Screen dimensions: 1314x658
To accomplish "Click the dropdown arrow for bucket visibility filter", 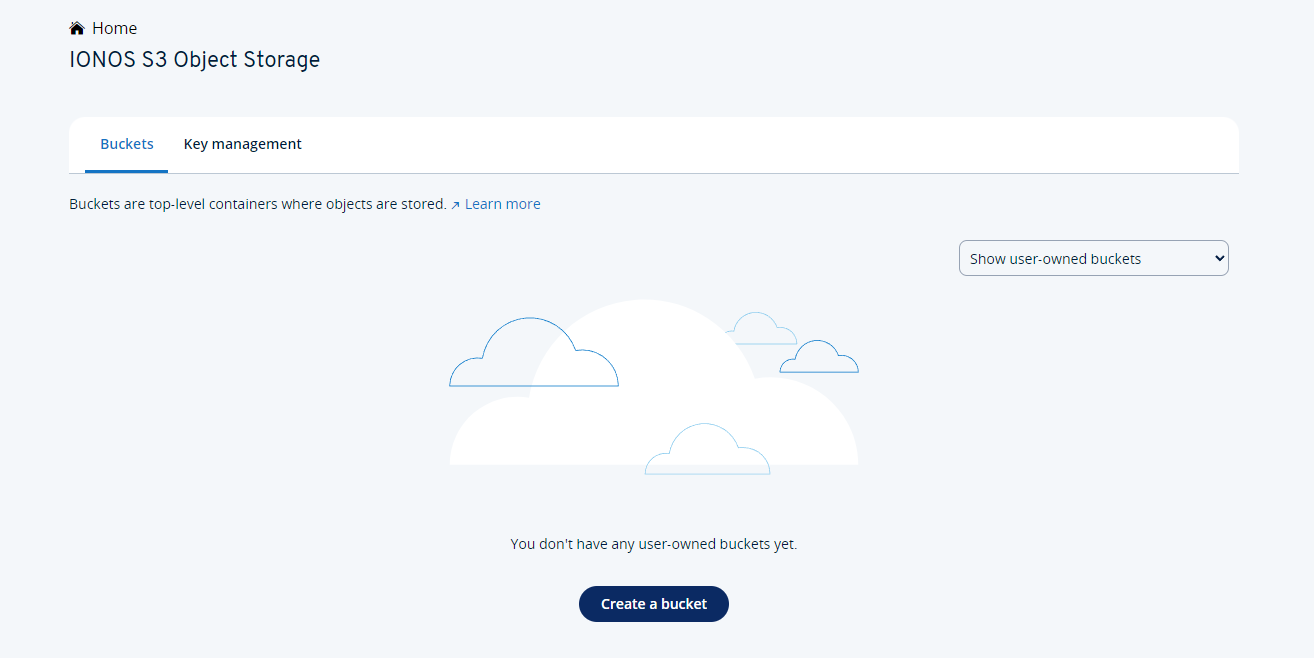I will 1217,258.
